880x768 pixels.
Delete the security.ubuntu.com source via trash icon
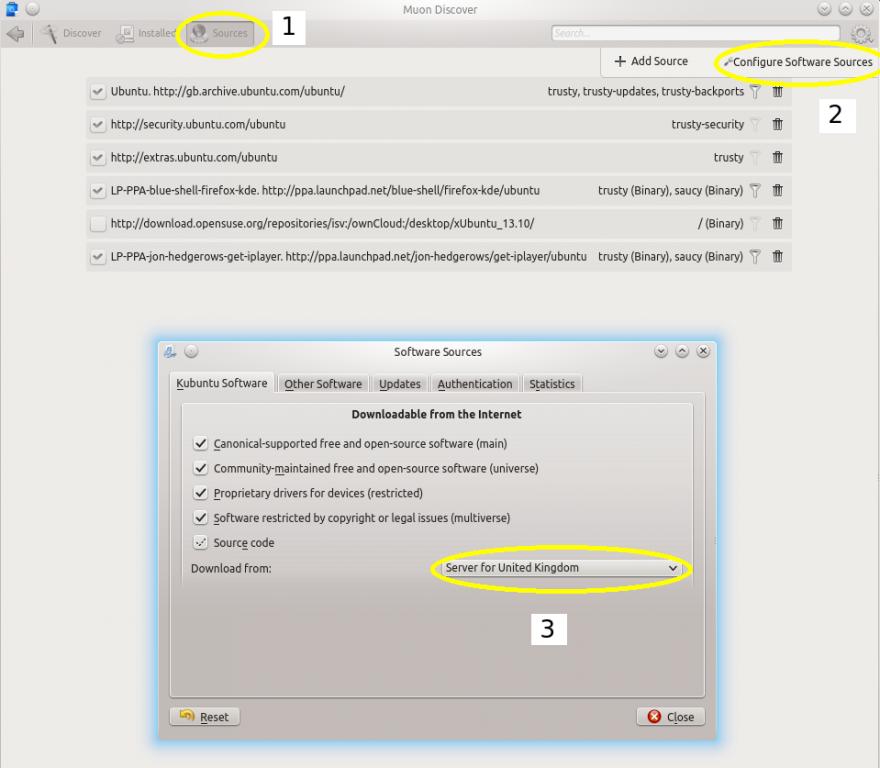point(777,125)
